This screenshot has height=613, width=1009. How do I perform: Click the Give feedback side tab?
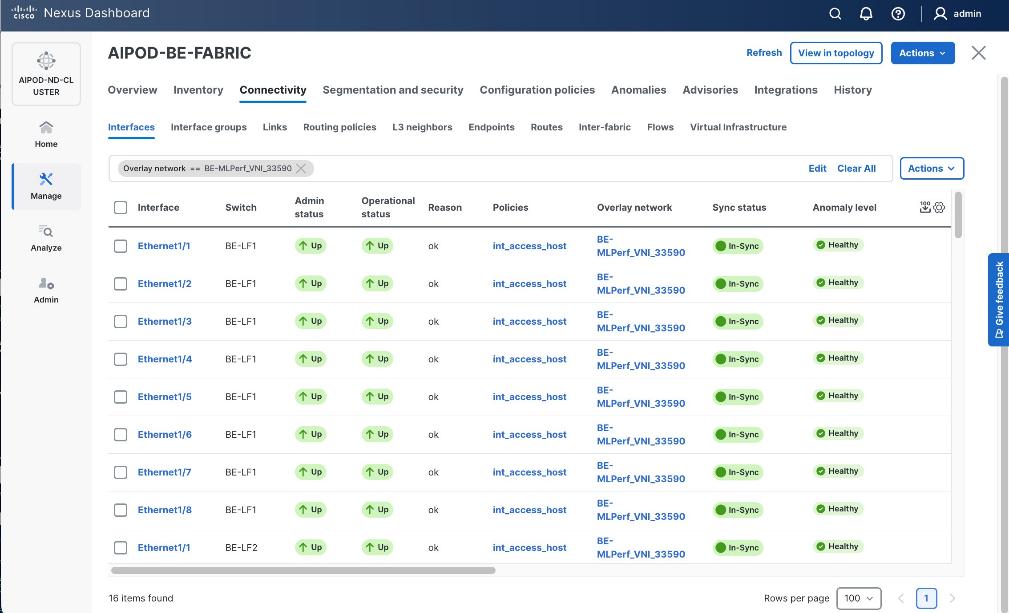pos(998,300)
